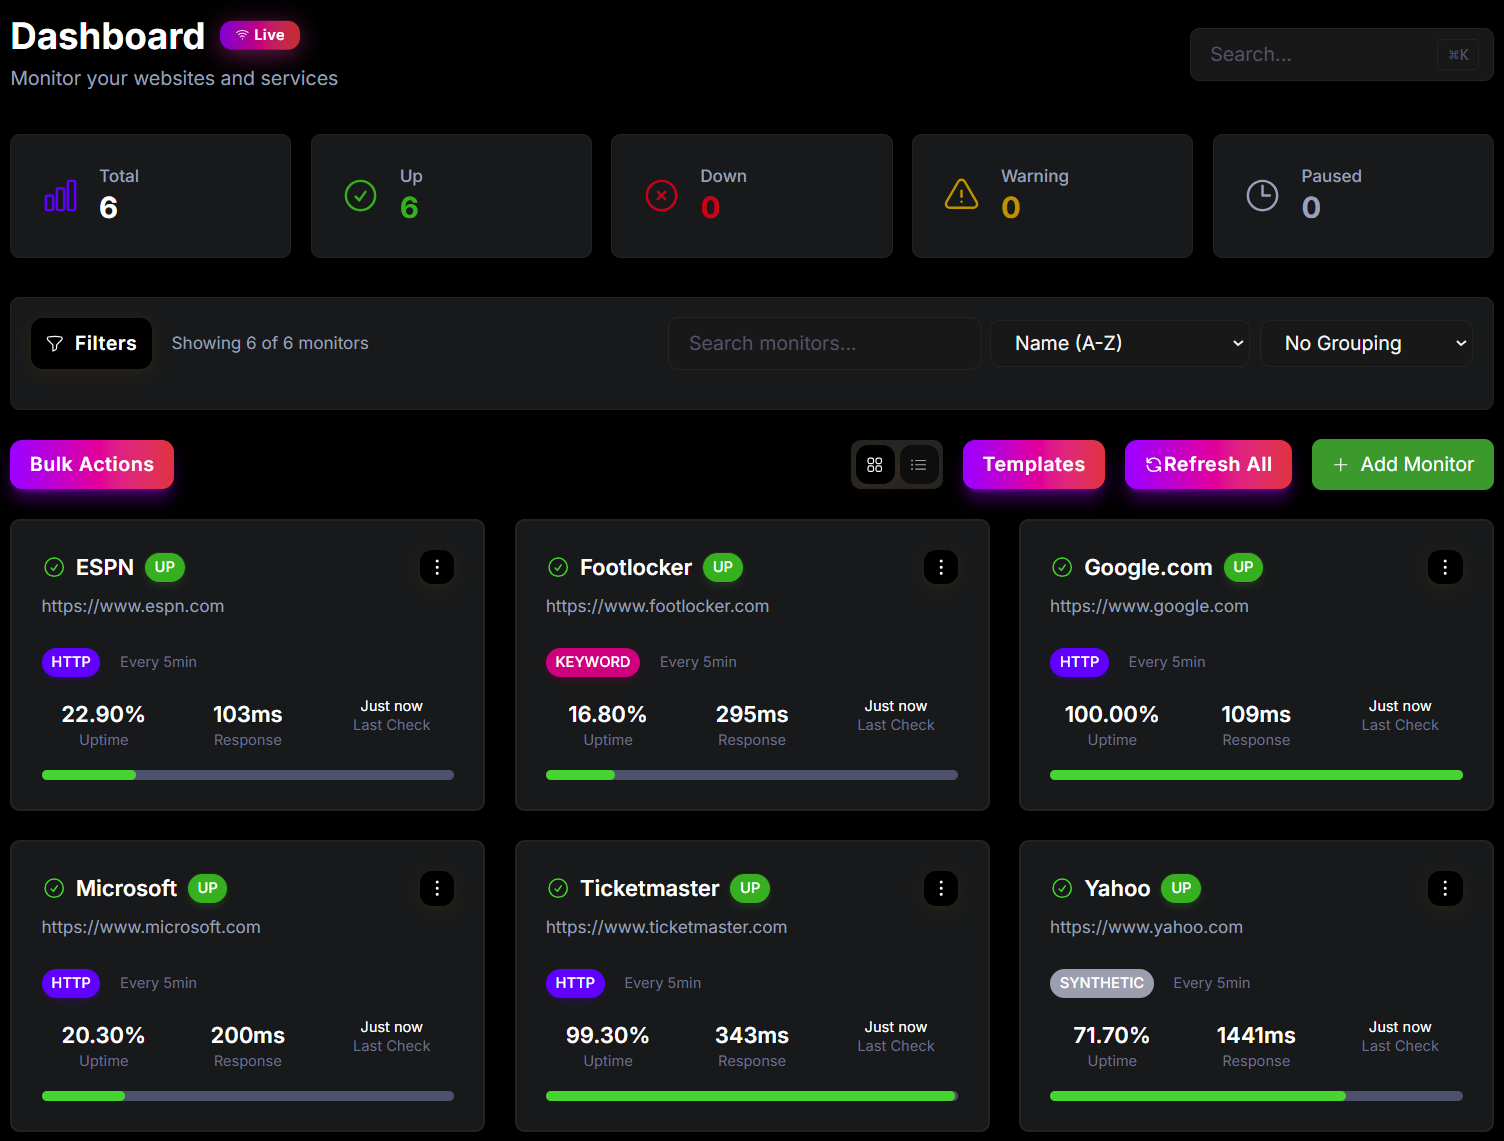Click Yahoo uptime progress bar
Screen dimensions: 1504x1141
click(1256, 1096)
